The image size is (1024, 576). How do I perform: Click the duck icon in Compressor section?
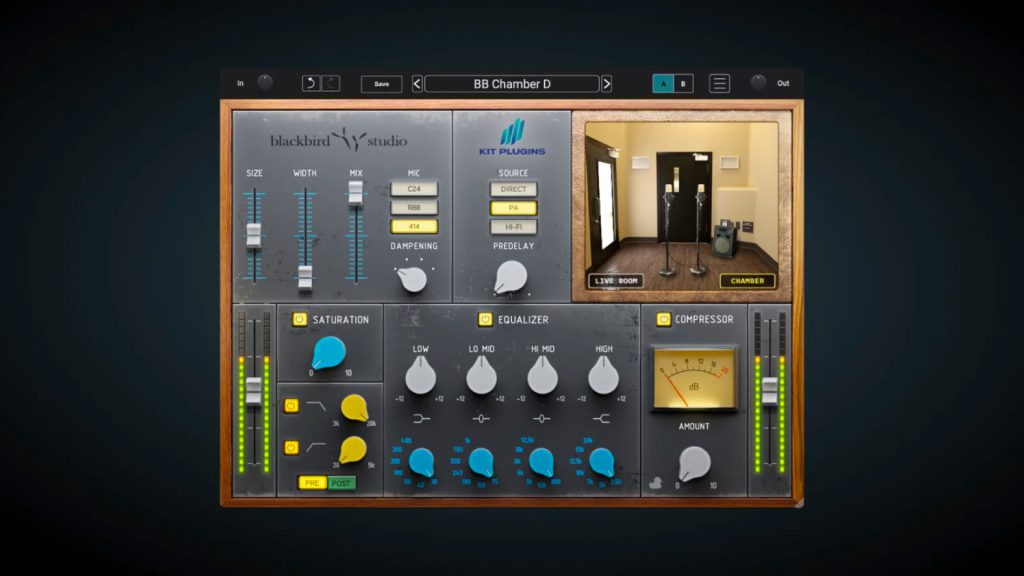pos(656,483)
